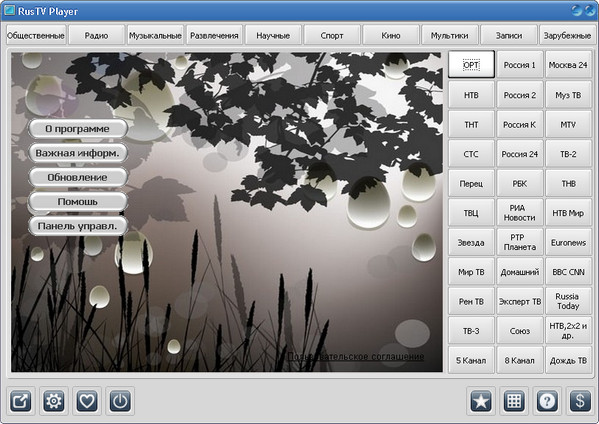Select the BBC CNN channel
Viewport: 599px width, 424px height.
coord(568,272)
